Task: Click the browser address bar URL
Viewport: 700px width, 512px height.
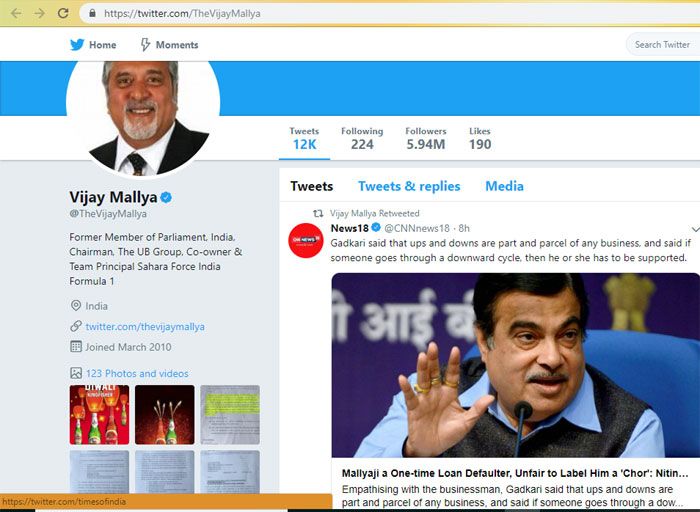Action: [x=182, y=13]
